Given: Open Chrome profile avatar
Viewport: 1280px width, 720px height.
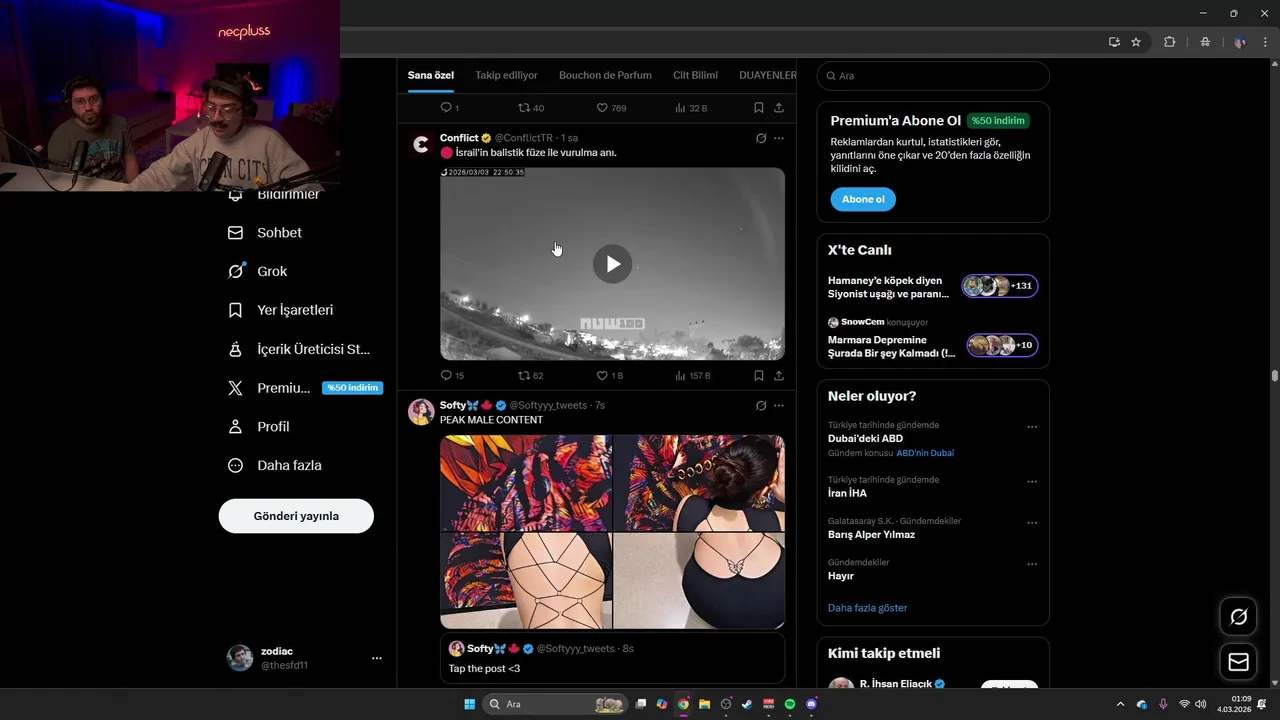Looking at the screenshot, I should (1240, 42).
